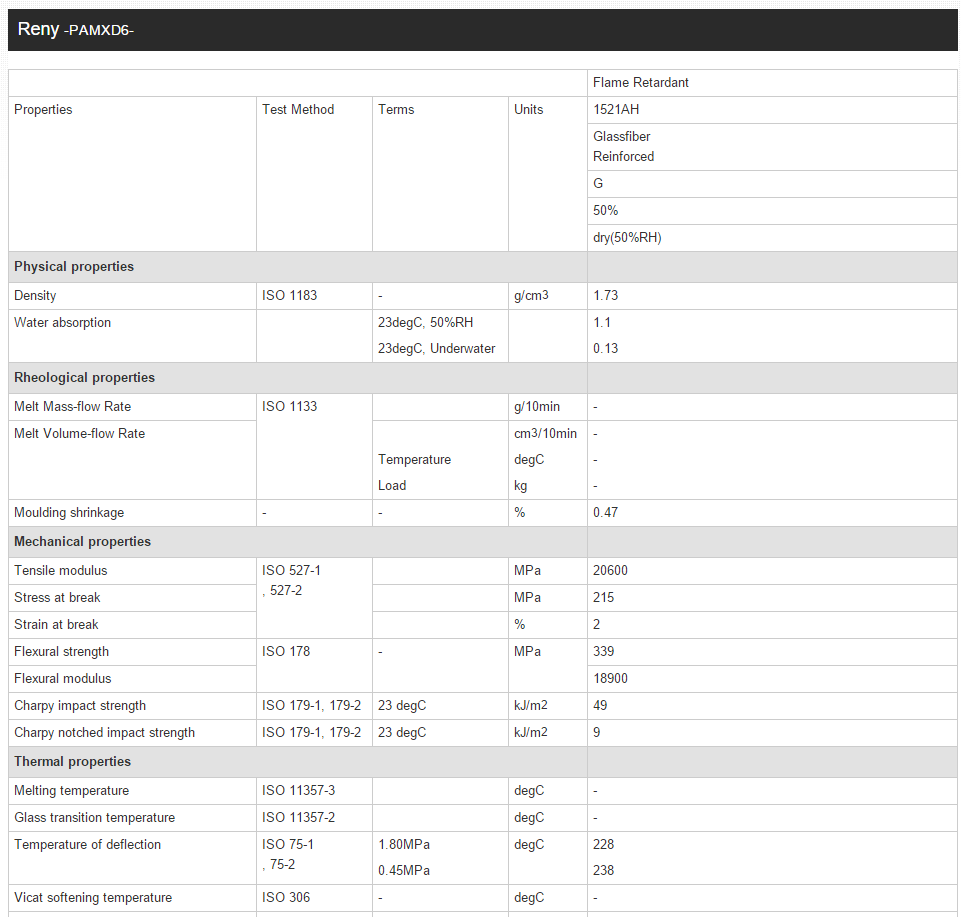Click the water absorption value 0.13
The height and width of the screenshot is (917, 961).
pyautogui.click(x=606, y=349)
